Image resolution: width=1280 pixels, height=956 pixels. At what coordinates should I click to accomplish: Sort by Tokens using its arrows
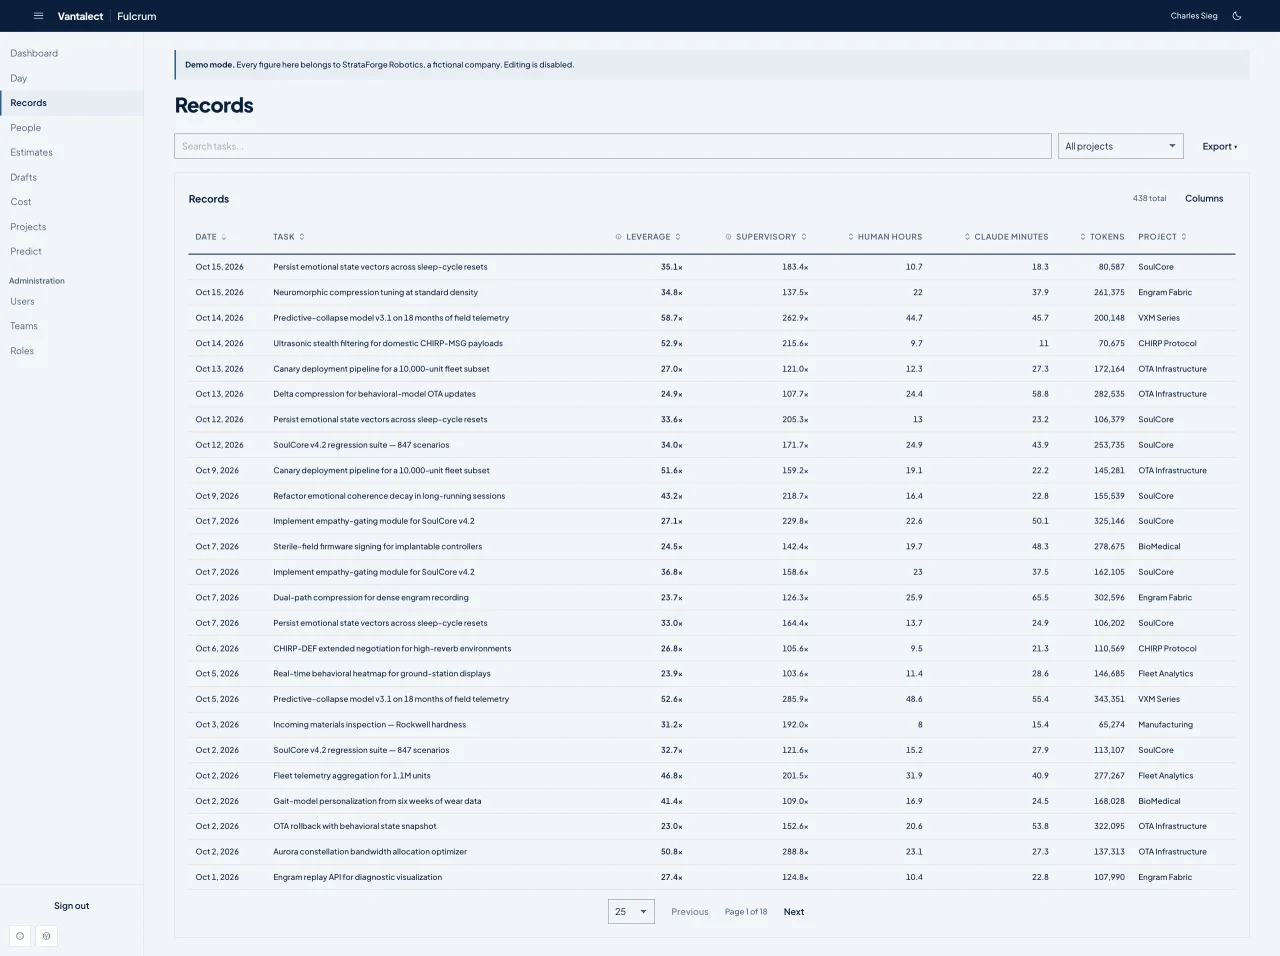point(1083,237)
